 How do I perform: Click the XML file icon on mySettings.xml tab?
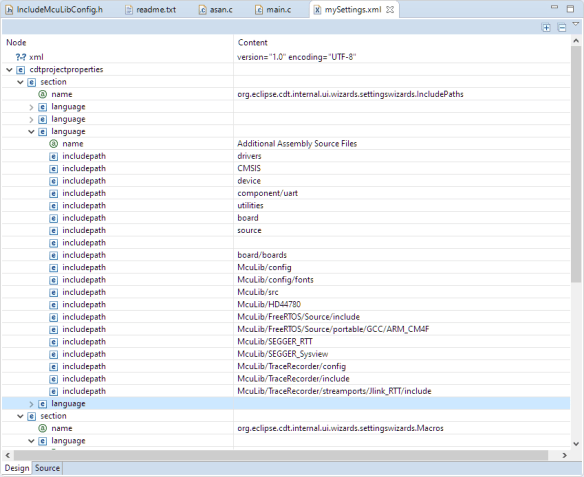[317, 10]
